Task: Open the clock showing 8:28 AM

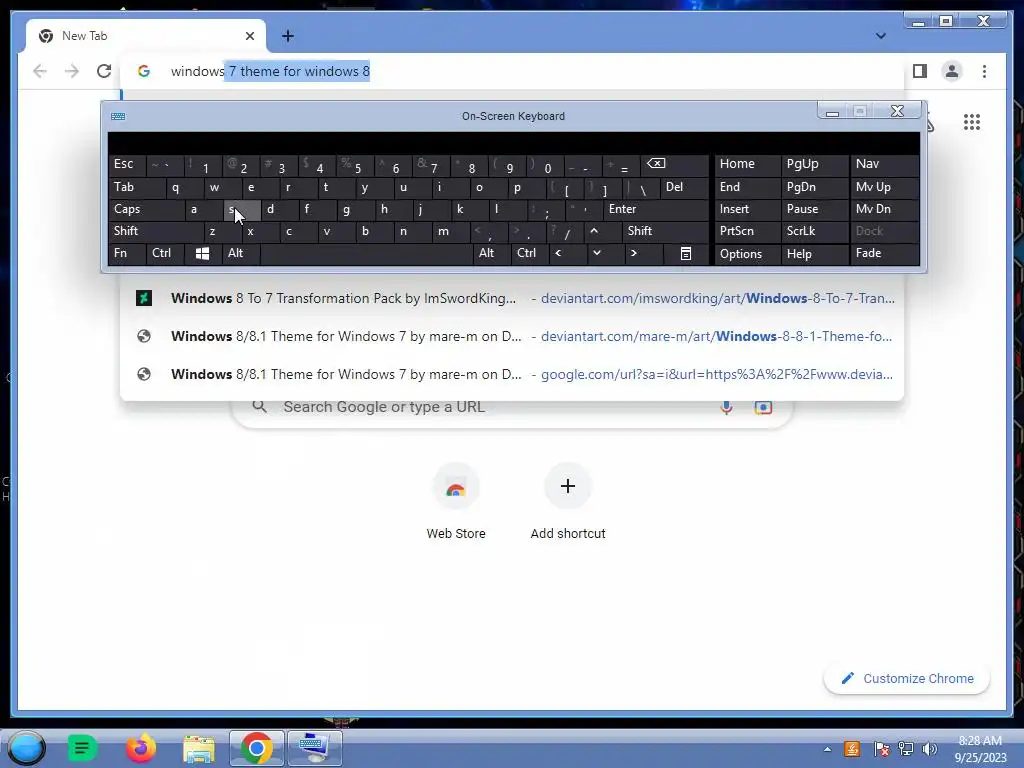Action: (x=980, y=749)
